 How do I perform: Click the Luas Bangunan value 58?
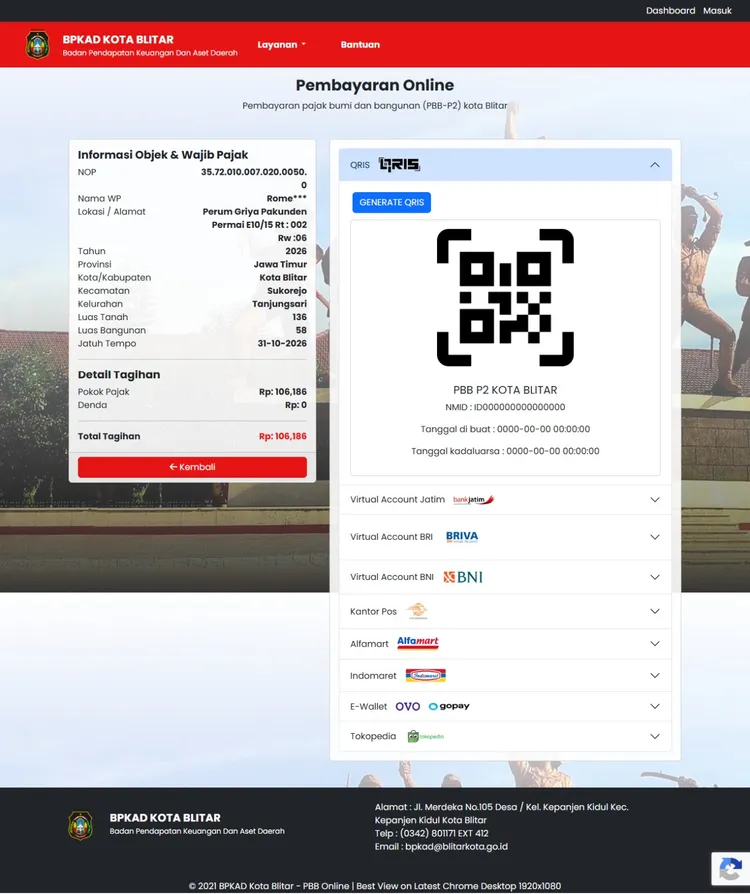pyautogui.click(x=301, y=330)
